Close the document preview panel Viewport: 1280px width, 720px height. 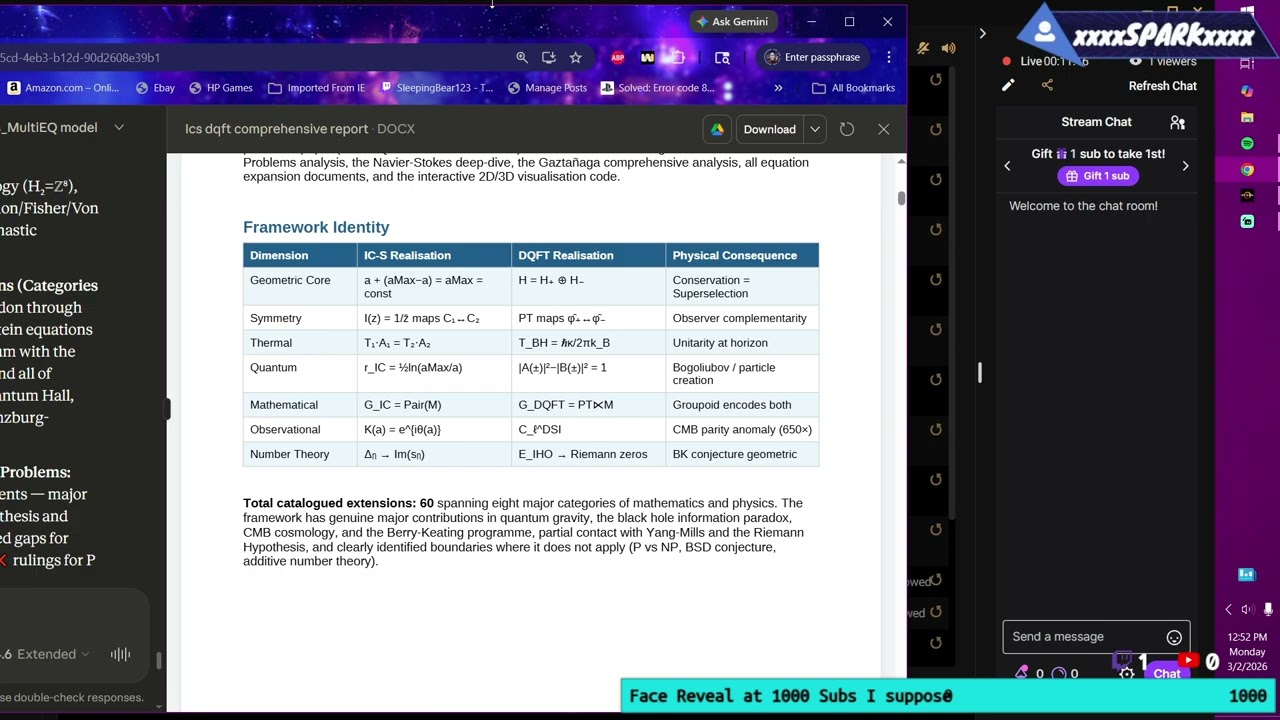pos(883,129)
